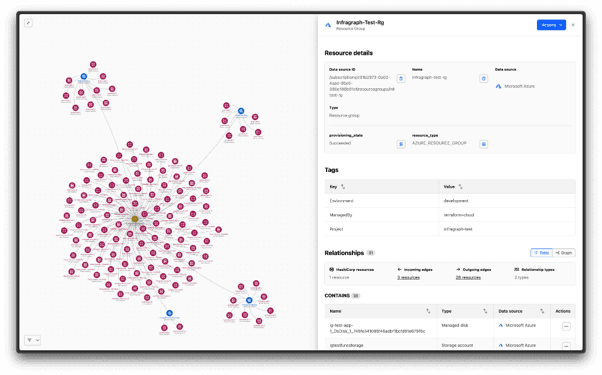Click the Resource details heading
Viewport: 602px width, 375px height.
pos(349,53)
